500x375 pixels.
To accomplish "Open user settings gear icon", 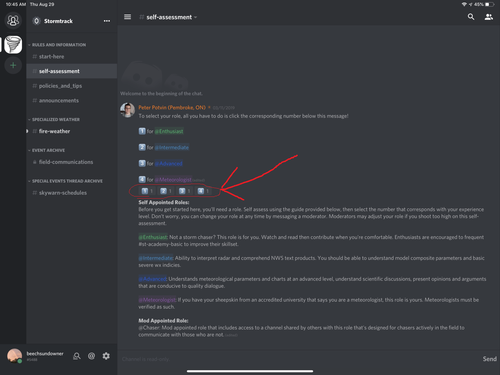I will (106, 356).
